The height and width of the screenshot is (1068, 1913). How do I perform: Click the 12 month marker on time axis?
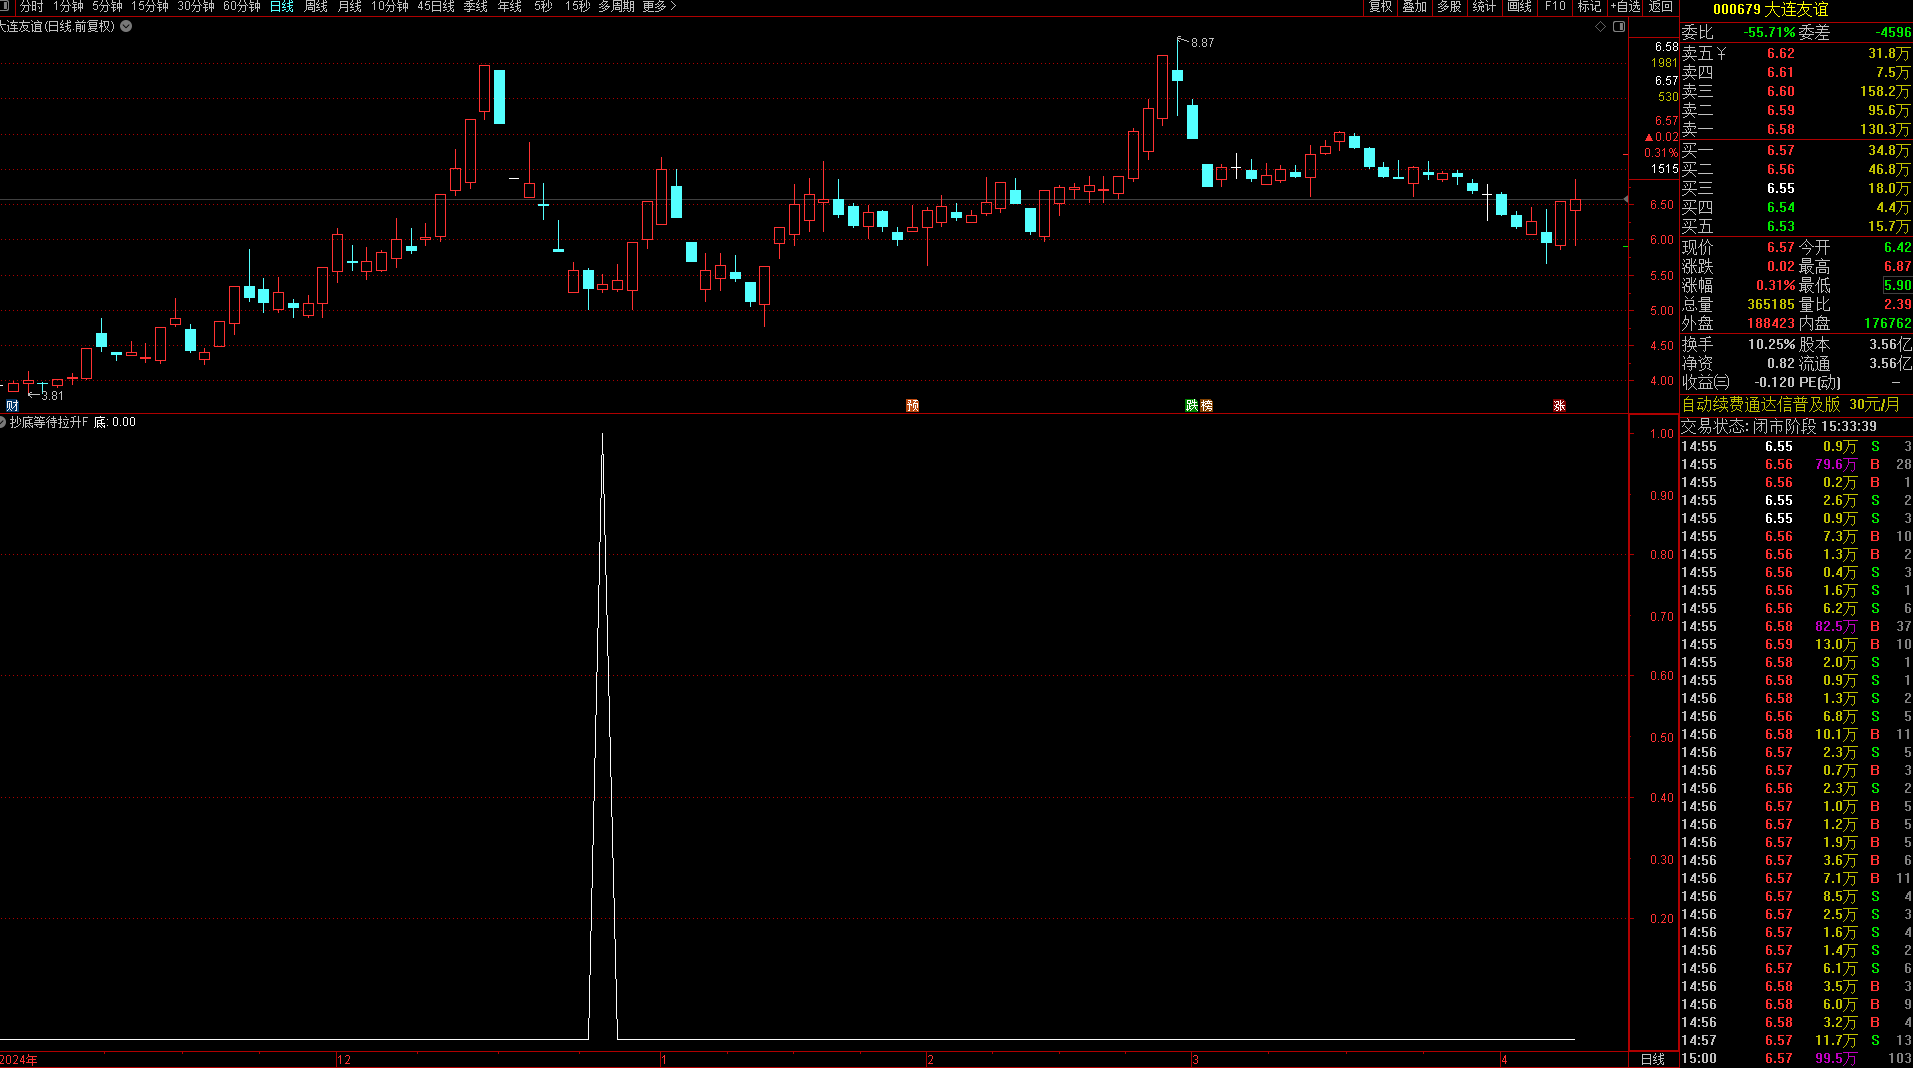click(x=344, y=1060)
